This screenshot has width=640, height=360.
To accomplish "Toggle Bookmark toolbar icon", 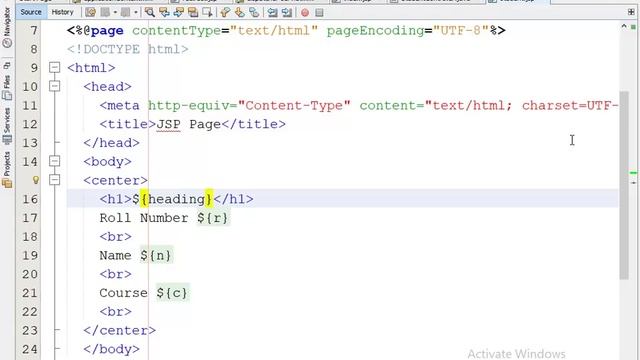I will tap(254, 13).
